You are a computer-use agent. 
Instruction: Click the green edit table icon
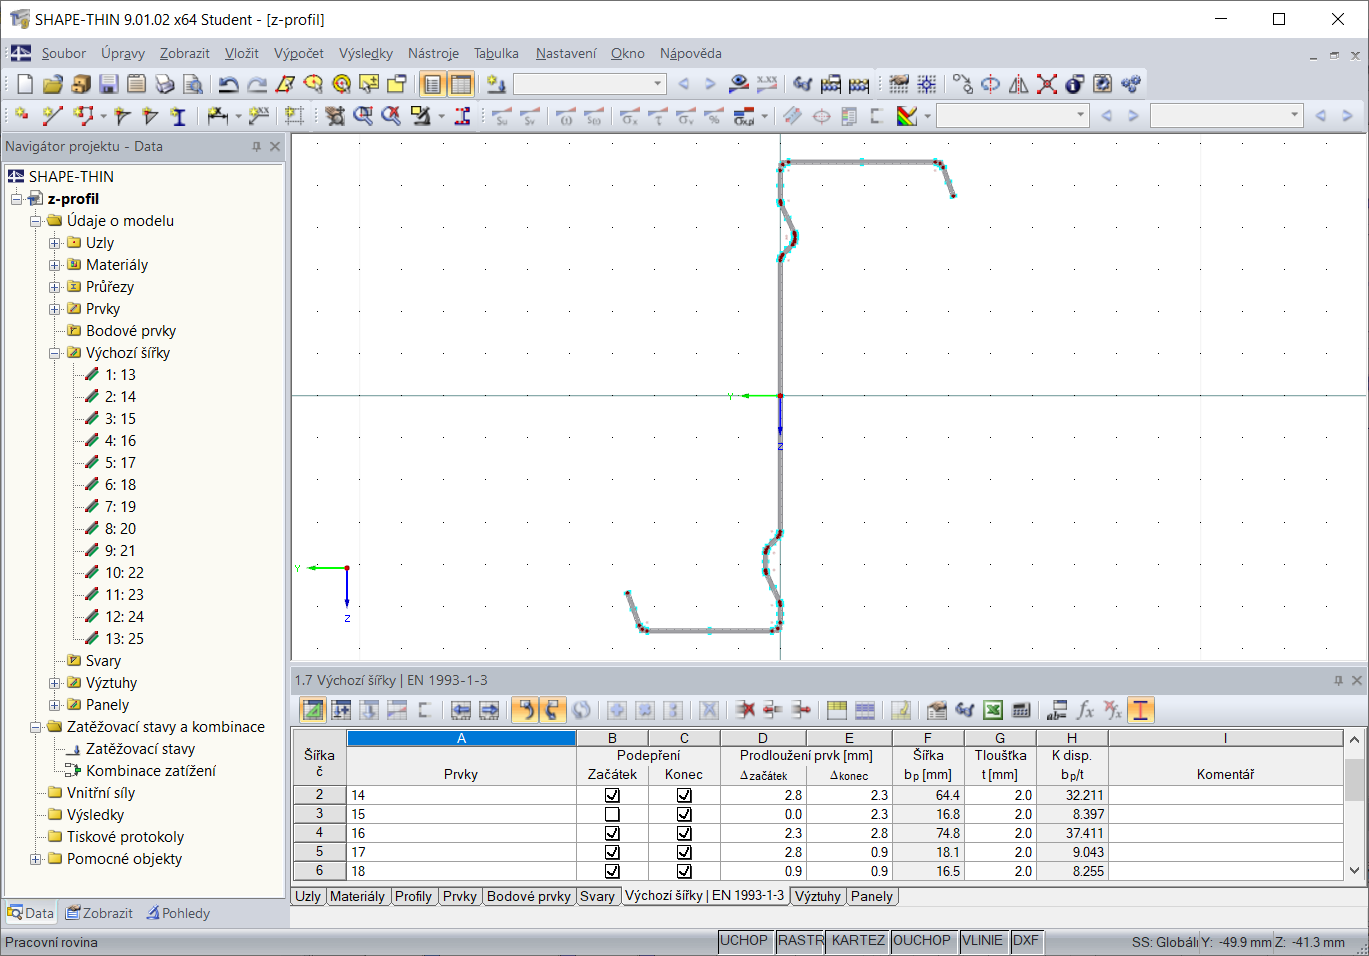coord(313,710)
